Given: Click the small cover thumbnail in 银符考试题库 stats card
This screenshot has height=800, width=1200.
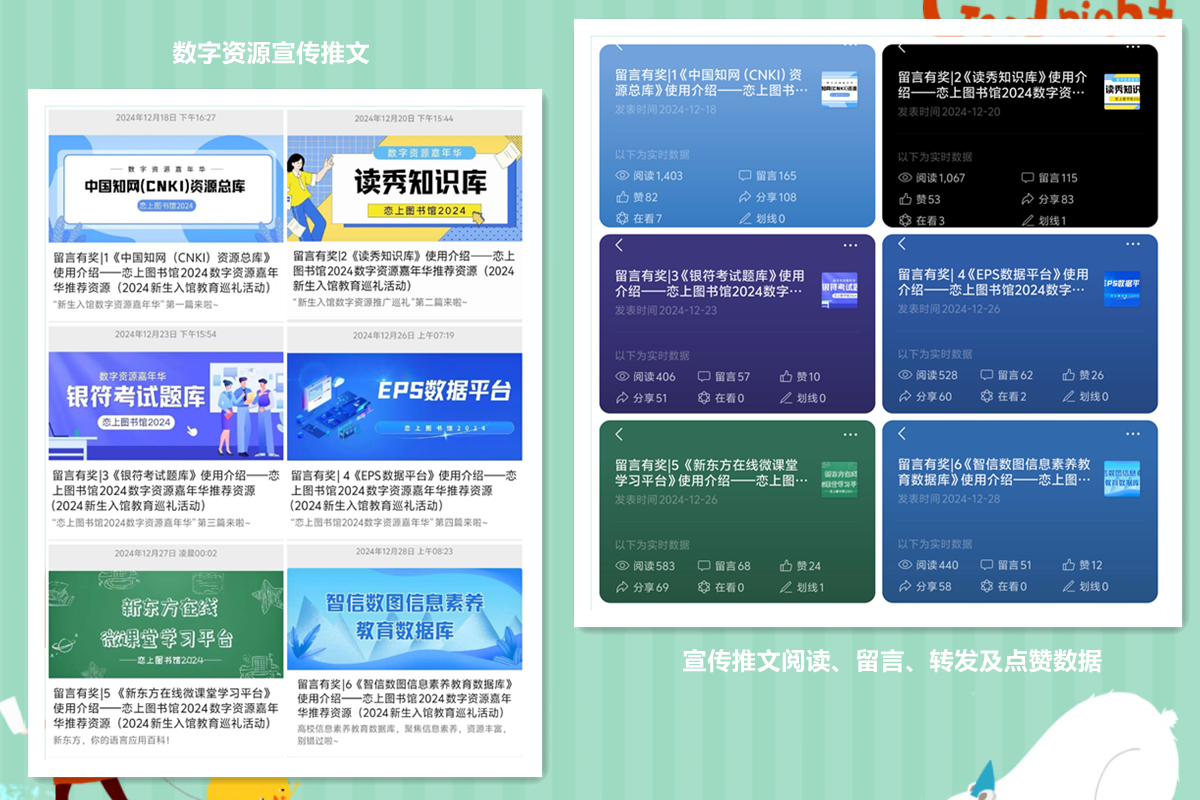Looking at the screenshot, I should coord(840,290).
